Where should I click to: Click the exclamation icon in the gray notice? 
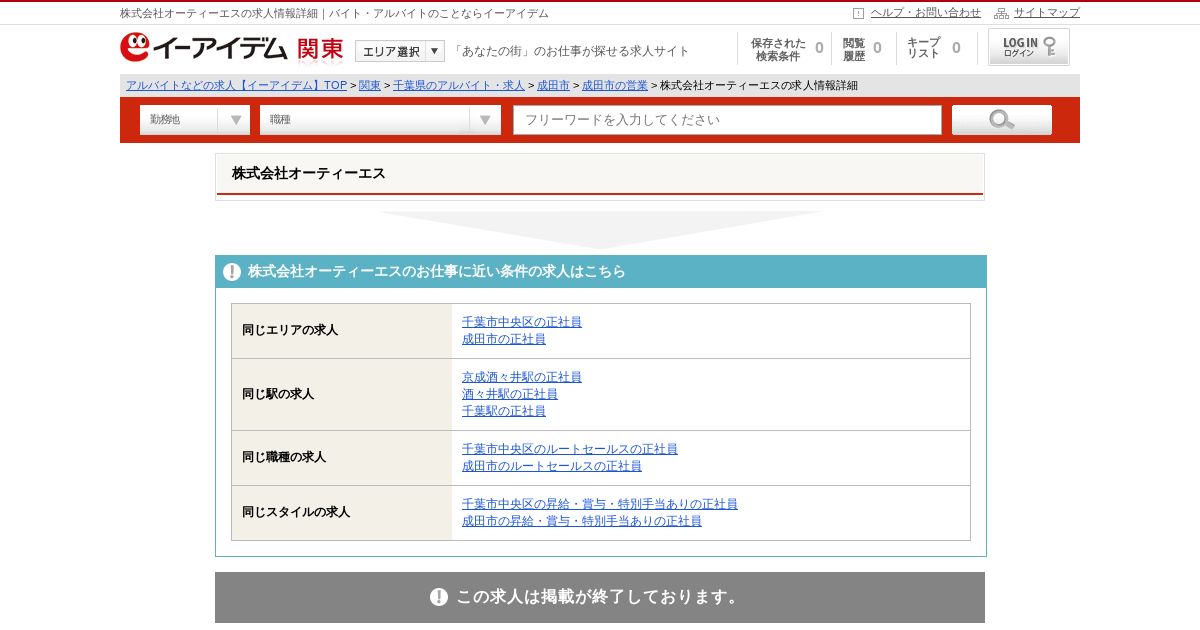click(x=439, y=597)
